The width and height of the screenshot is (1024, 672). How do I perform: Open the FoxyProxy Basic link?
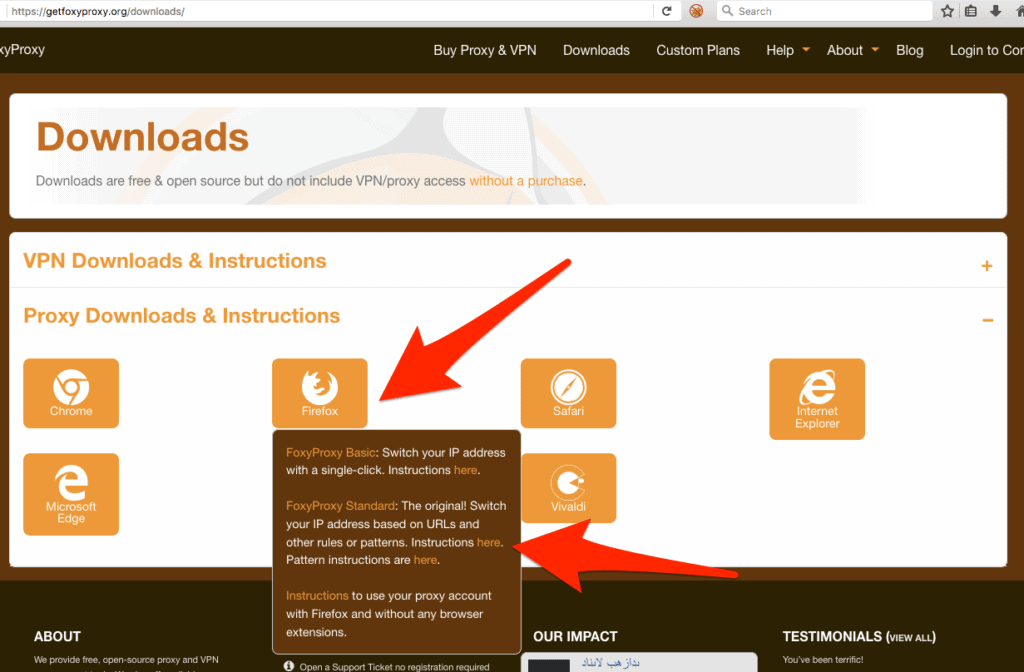[330, 453]
